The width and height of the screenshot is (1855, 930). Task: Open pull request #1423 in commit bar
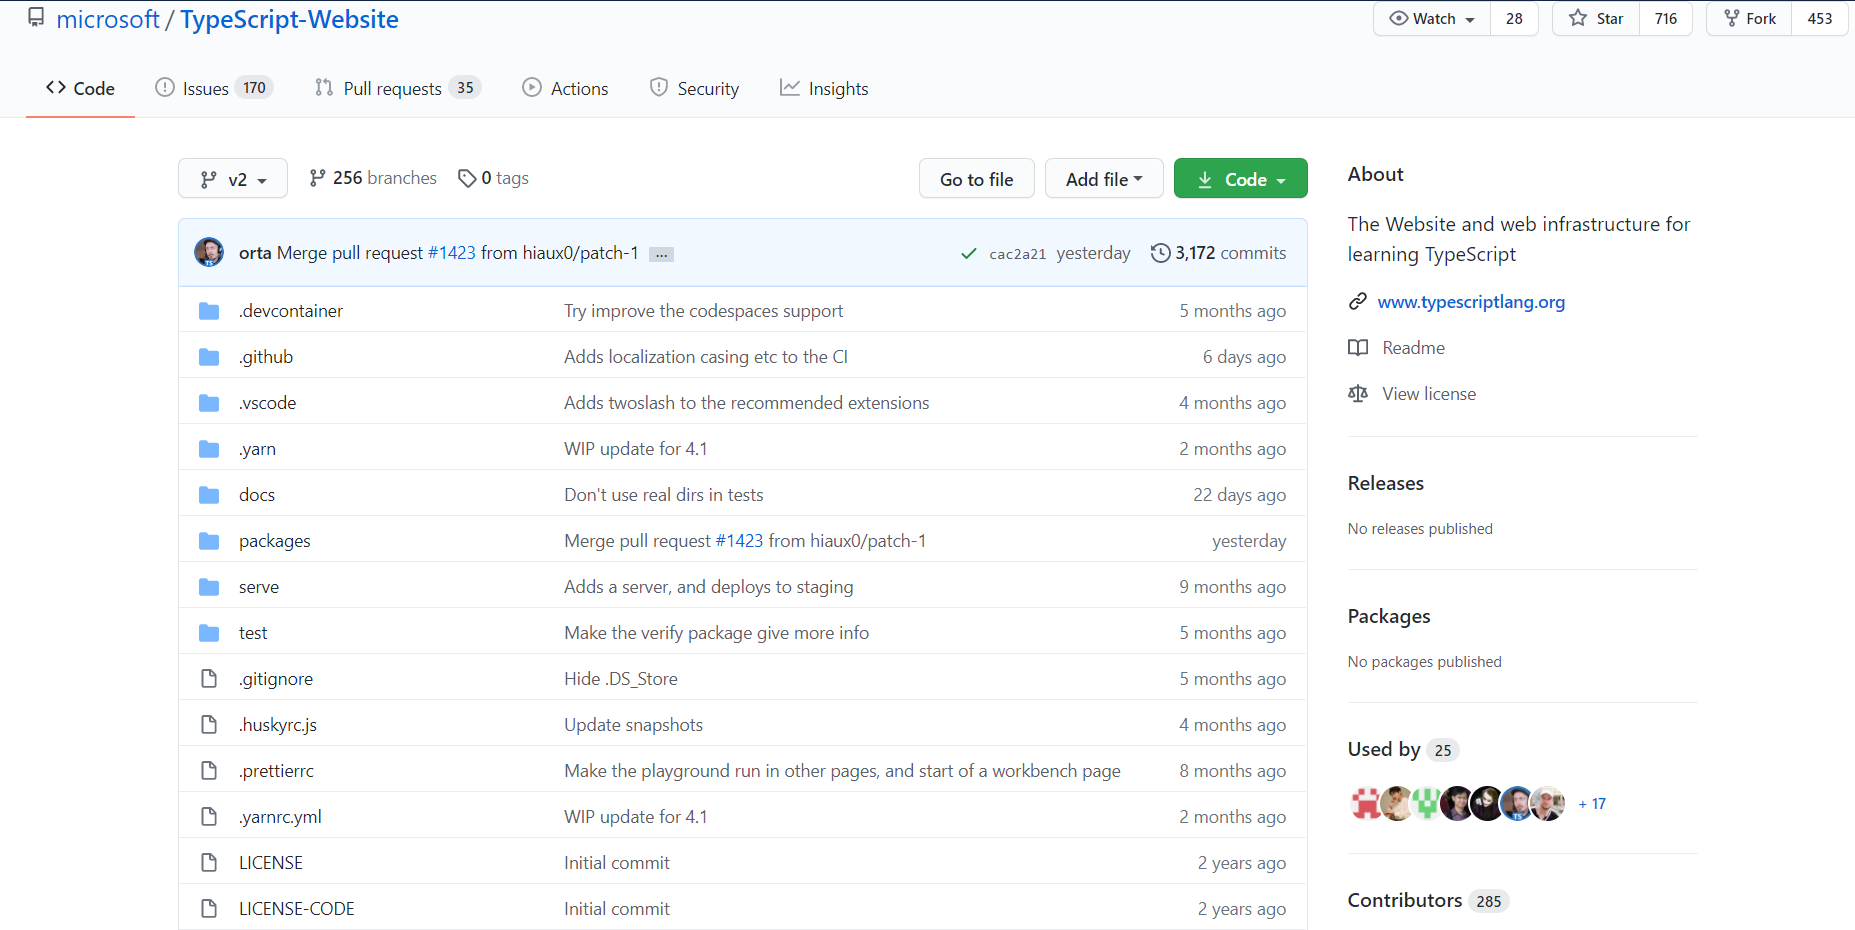pos(452,253)
